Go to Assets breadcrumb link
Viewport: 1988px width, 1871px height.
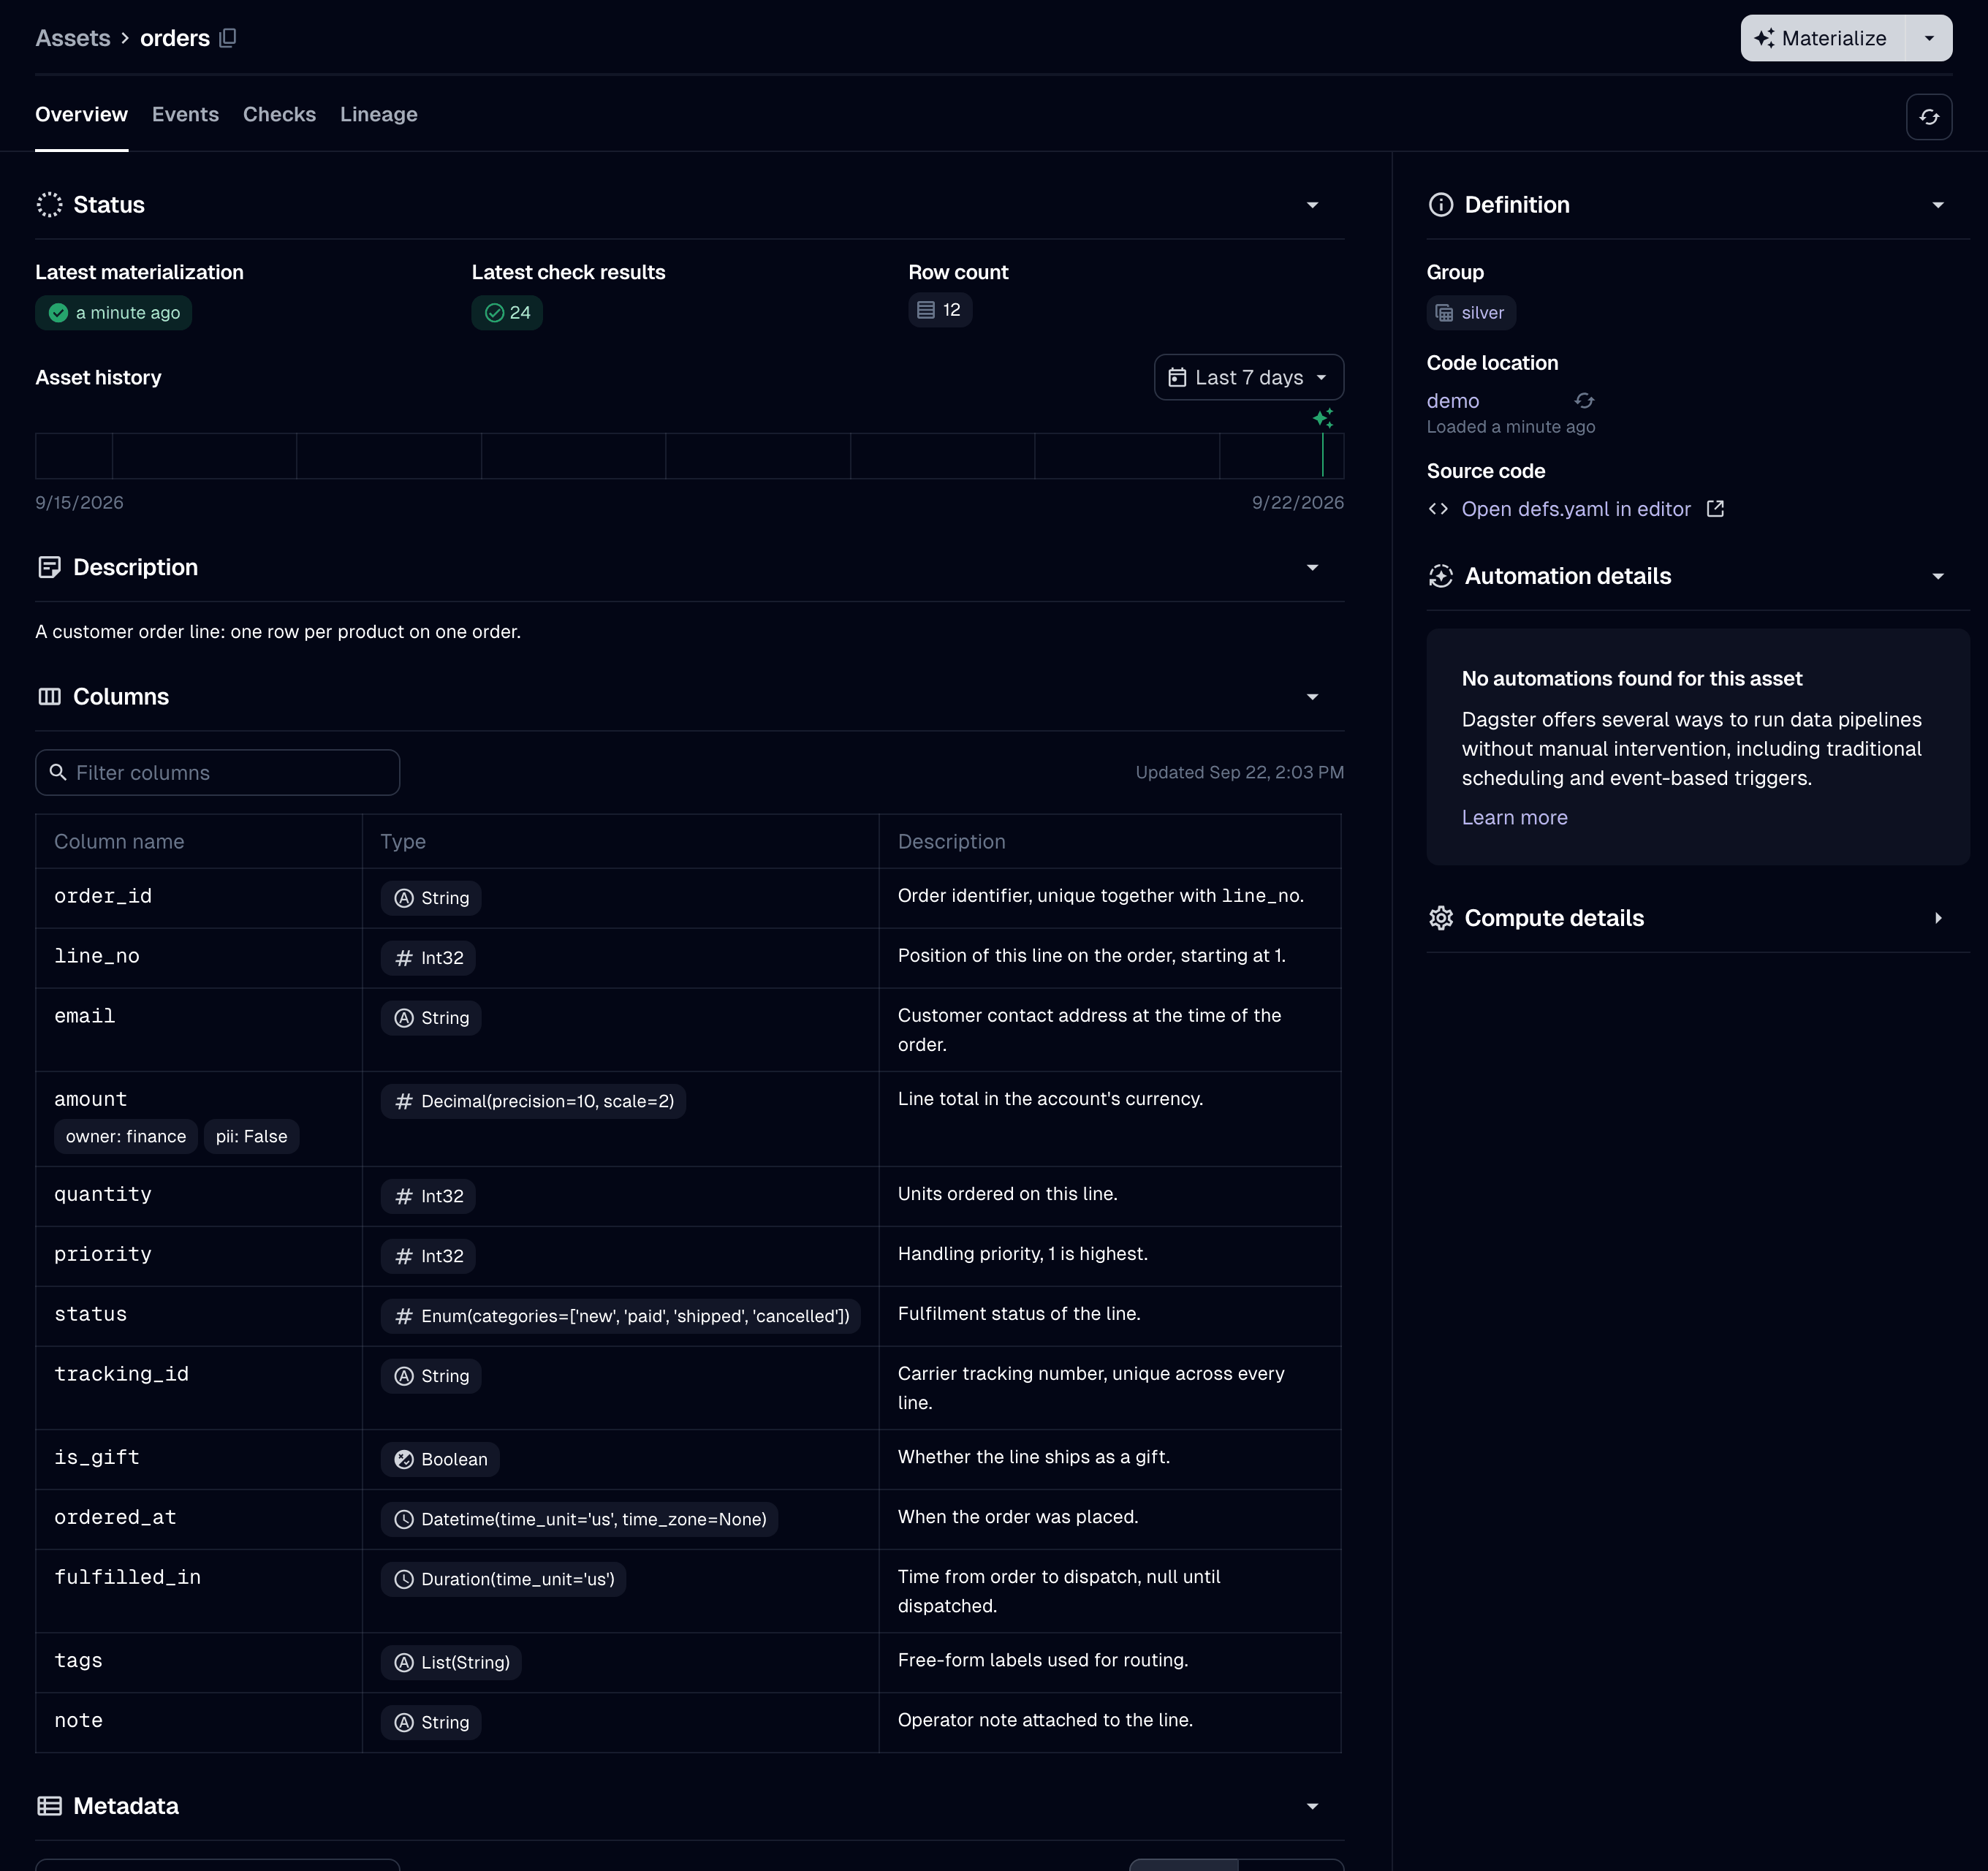pyautogui.click(x=73, y=38)
